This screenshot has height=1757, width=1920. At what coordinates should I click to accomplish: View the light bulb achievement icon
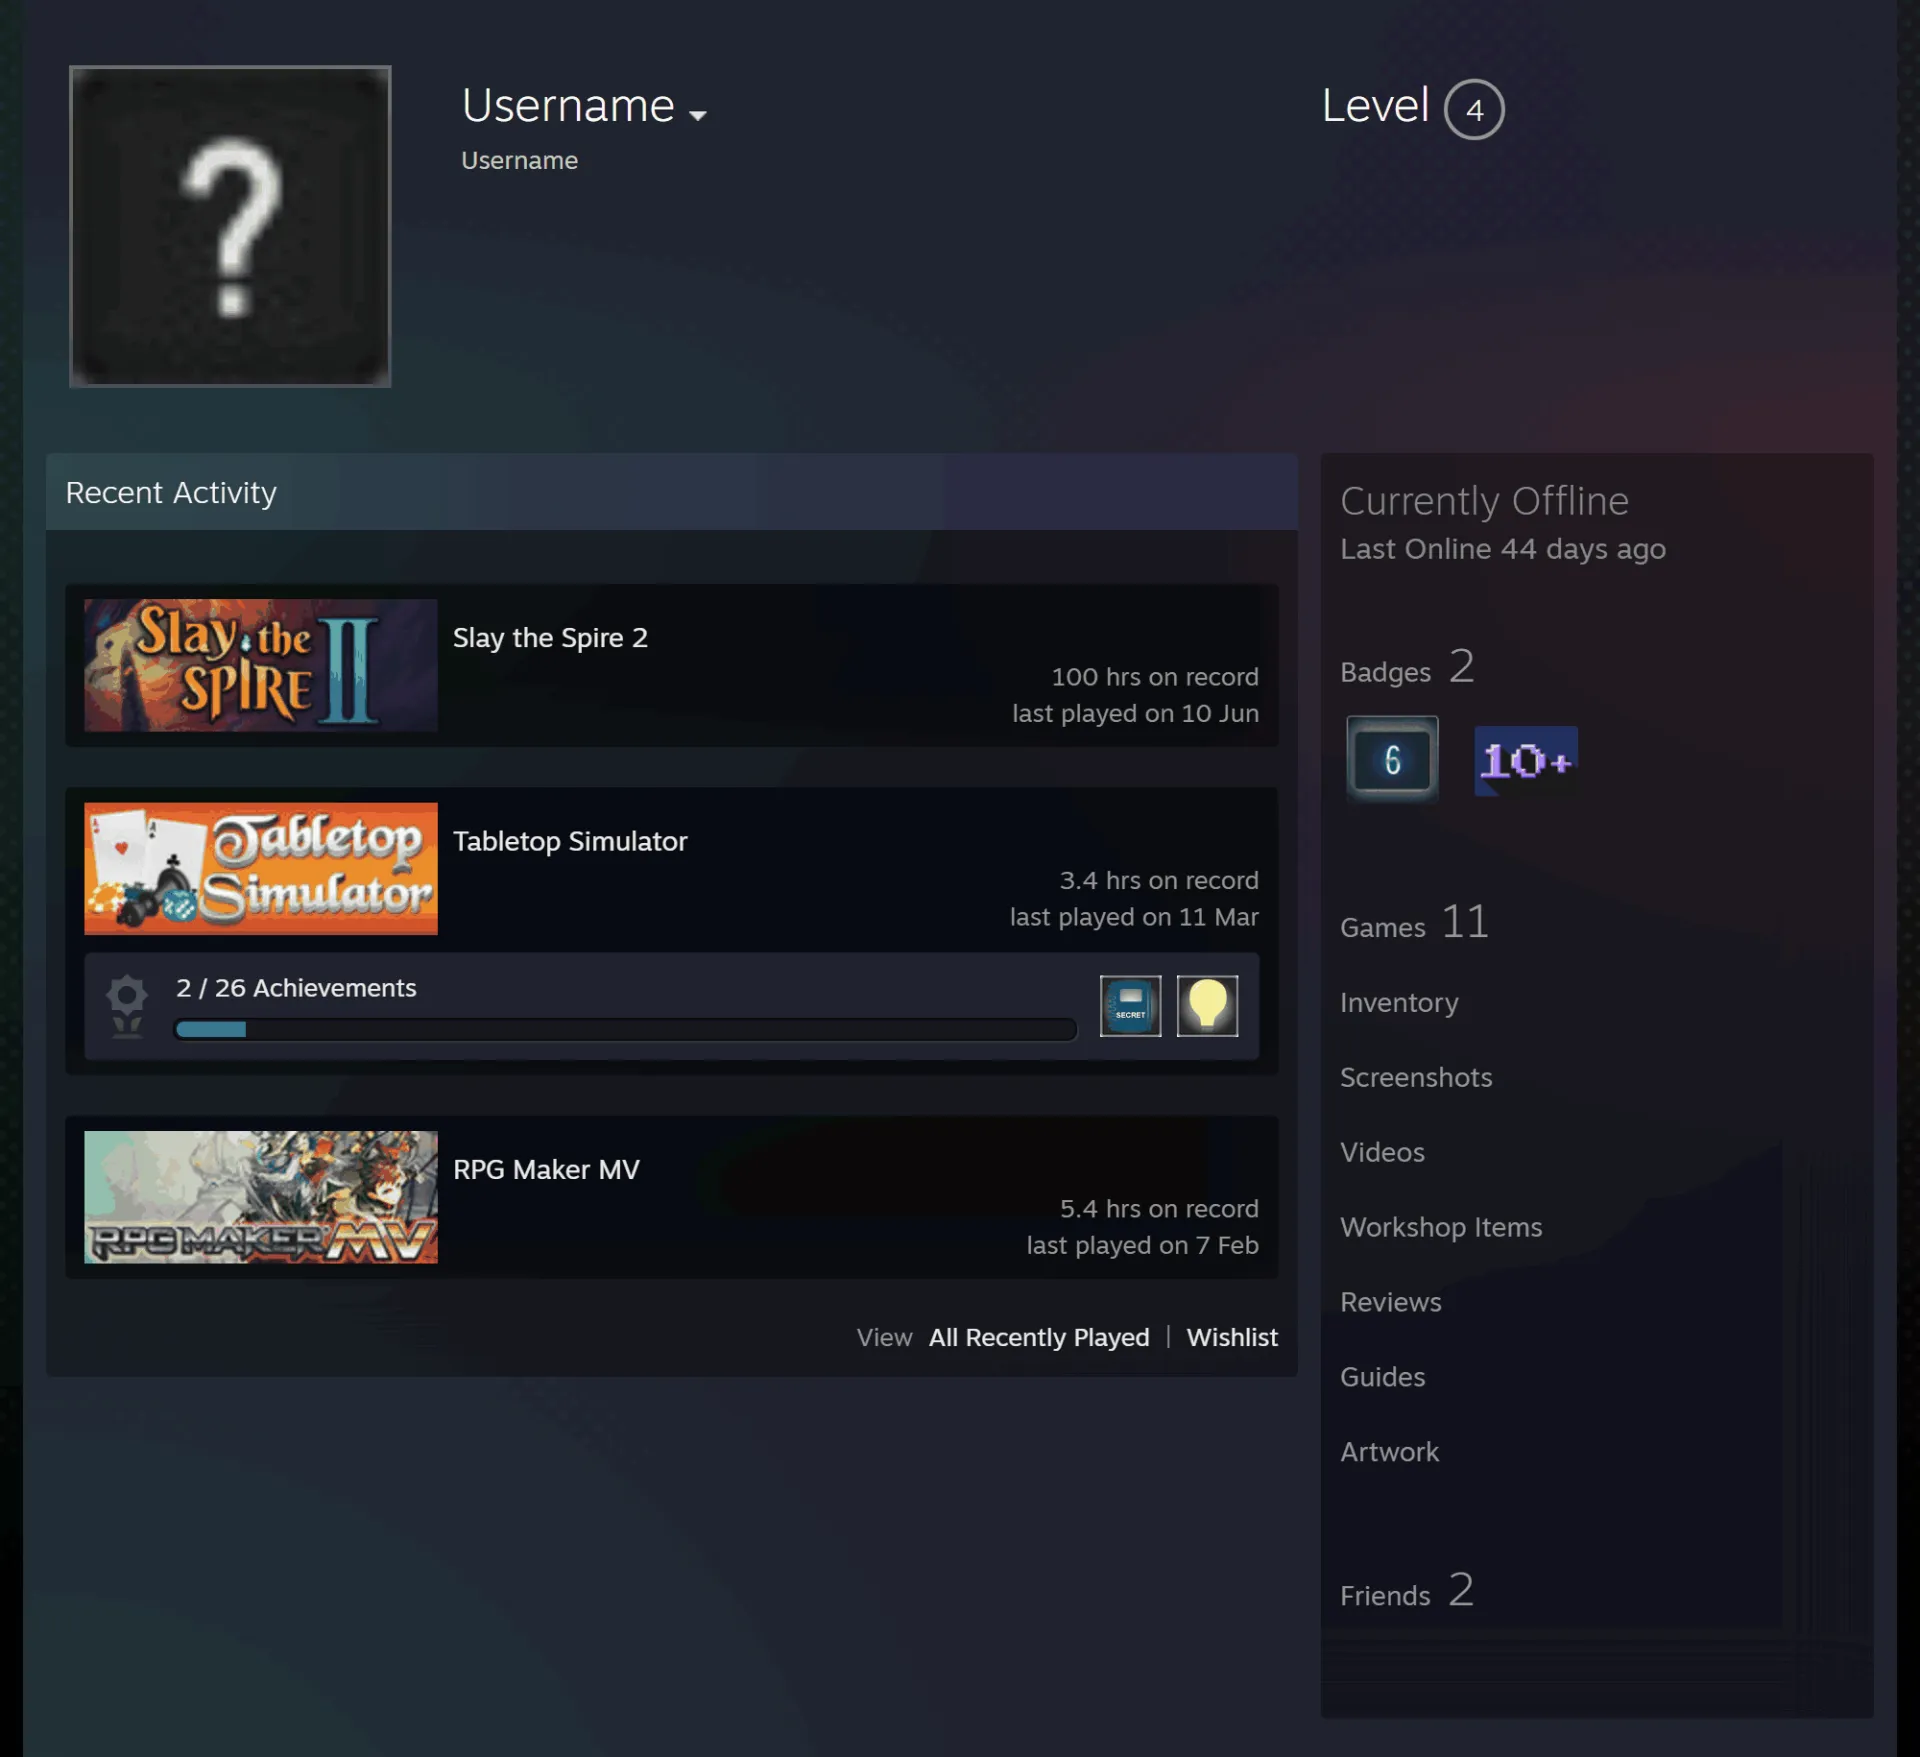(1207, 1006)
